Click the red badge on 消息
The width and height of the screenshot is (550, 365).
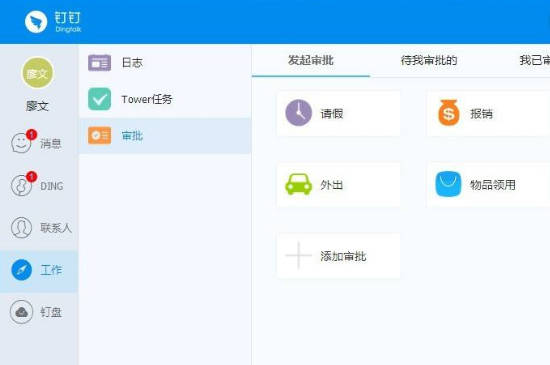tap(32, 134)
